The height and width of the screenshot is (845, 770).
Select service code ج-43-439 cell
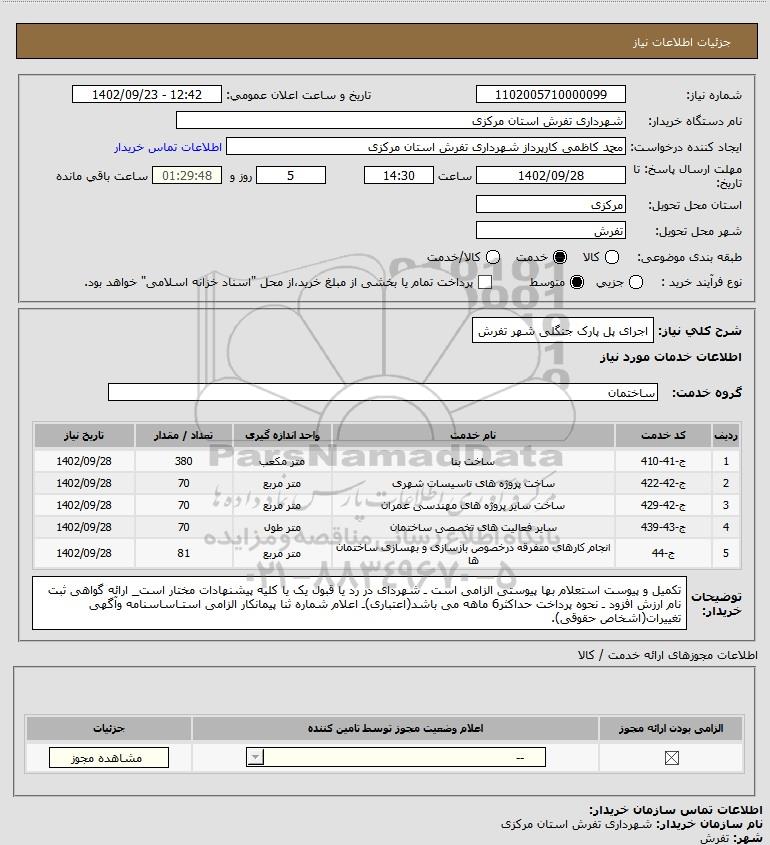[x=663, y=528]
